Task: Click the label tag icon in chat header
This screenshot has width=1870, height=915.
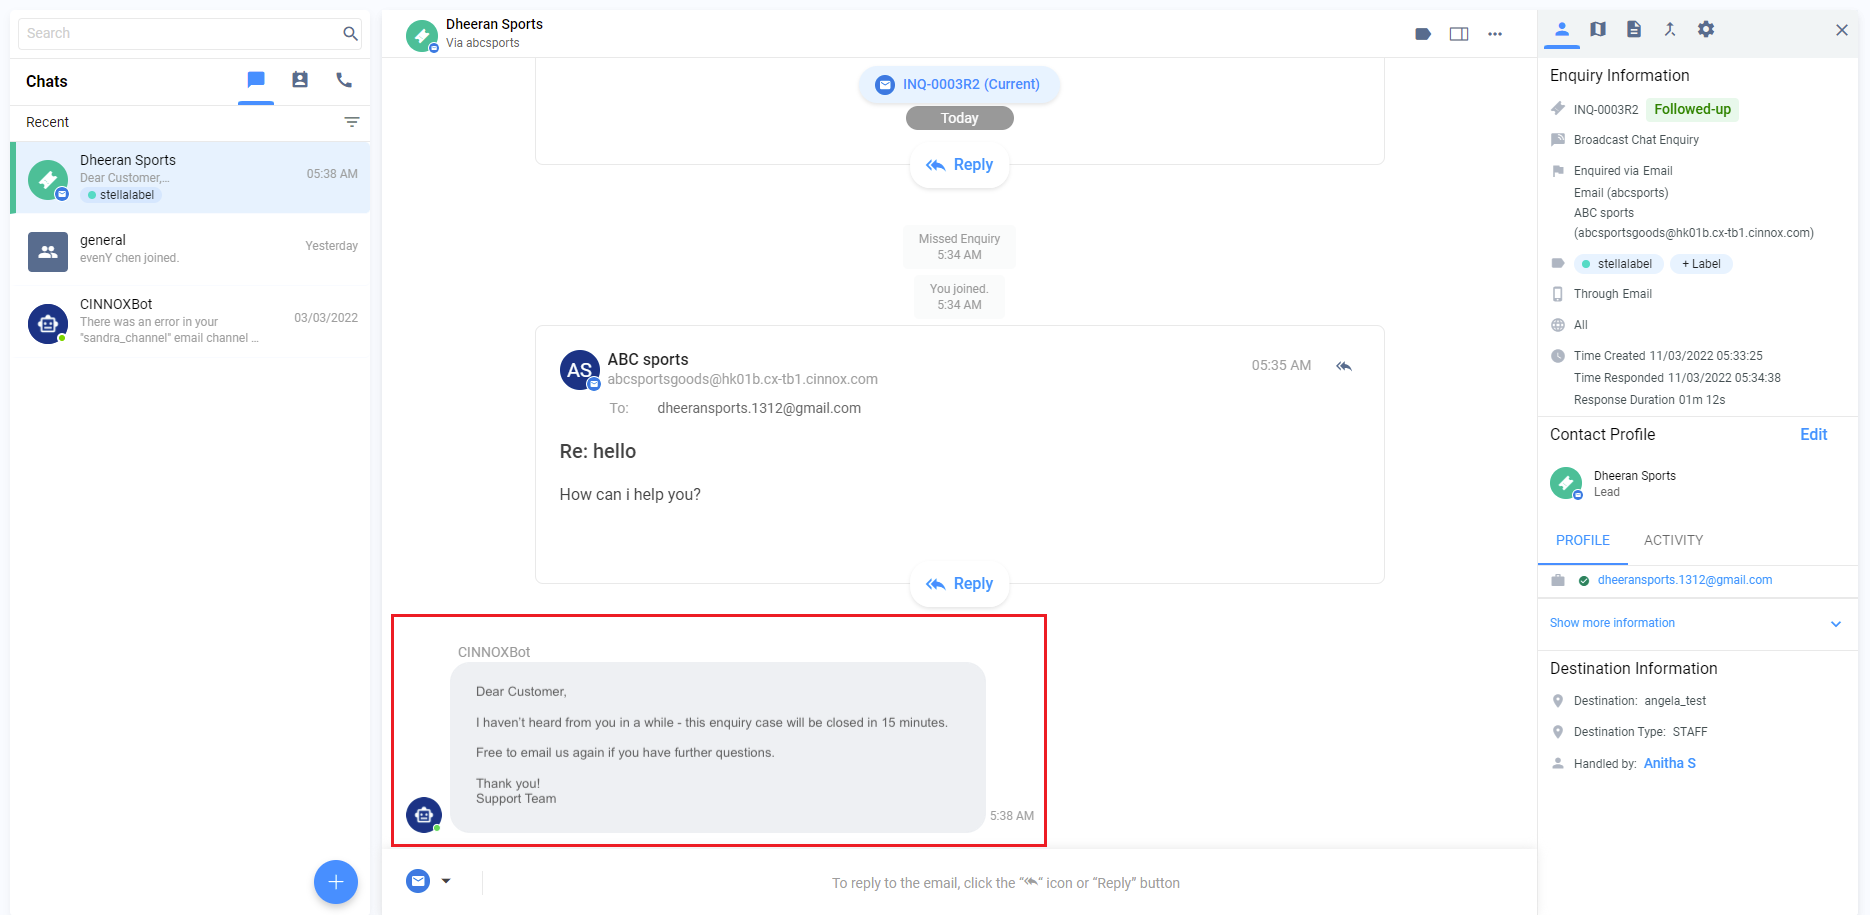Action: [1423, 34]
